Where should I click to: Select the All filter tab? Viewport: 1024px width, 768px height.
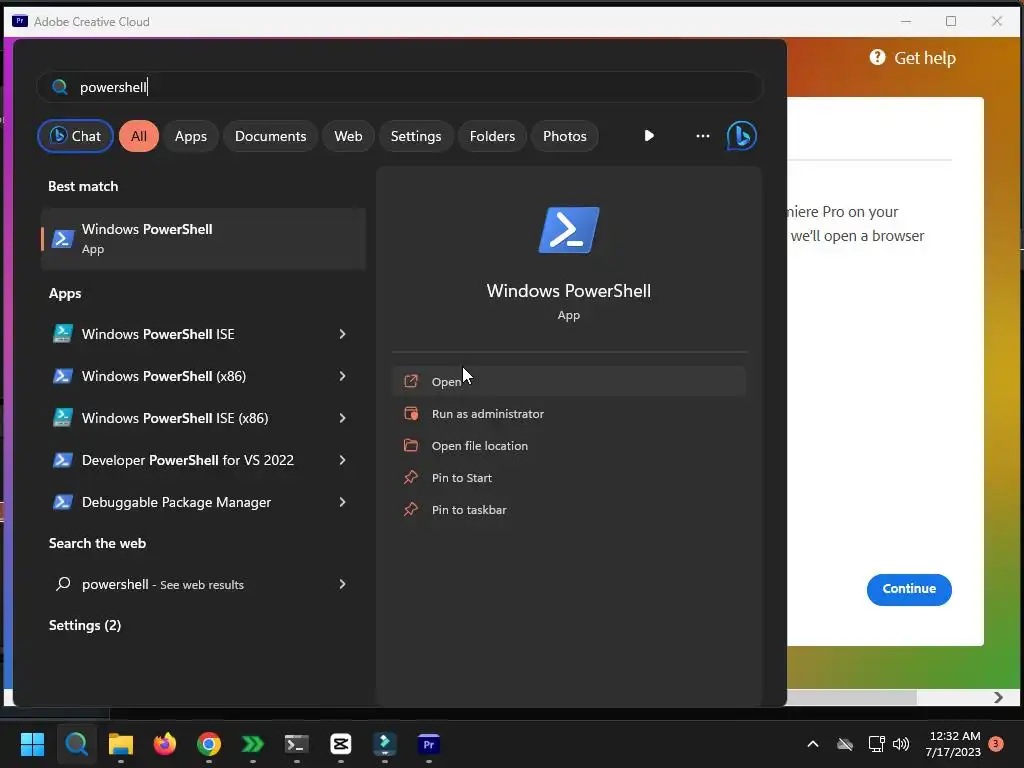138,136
